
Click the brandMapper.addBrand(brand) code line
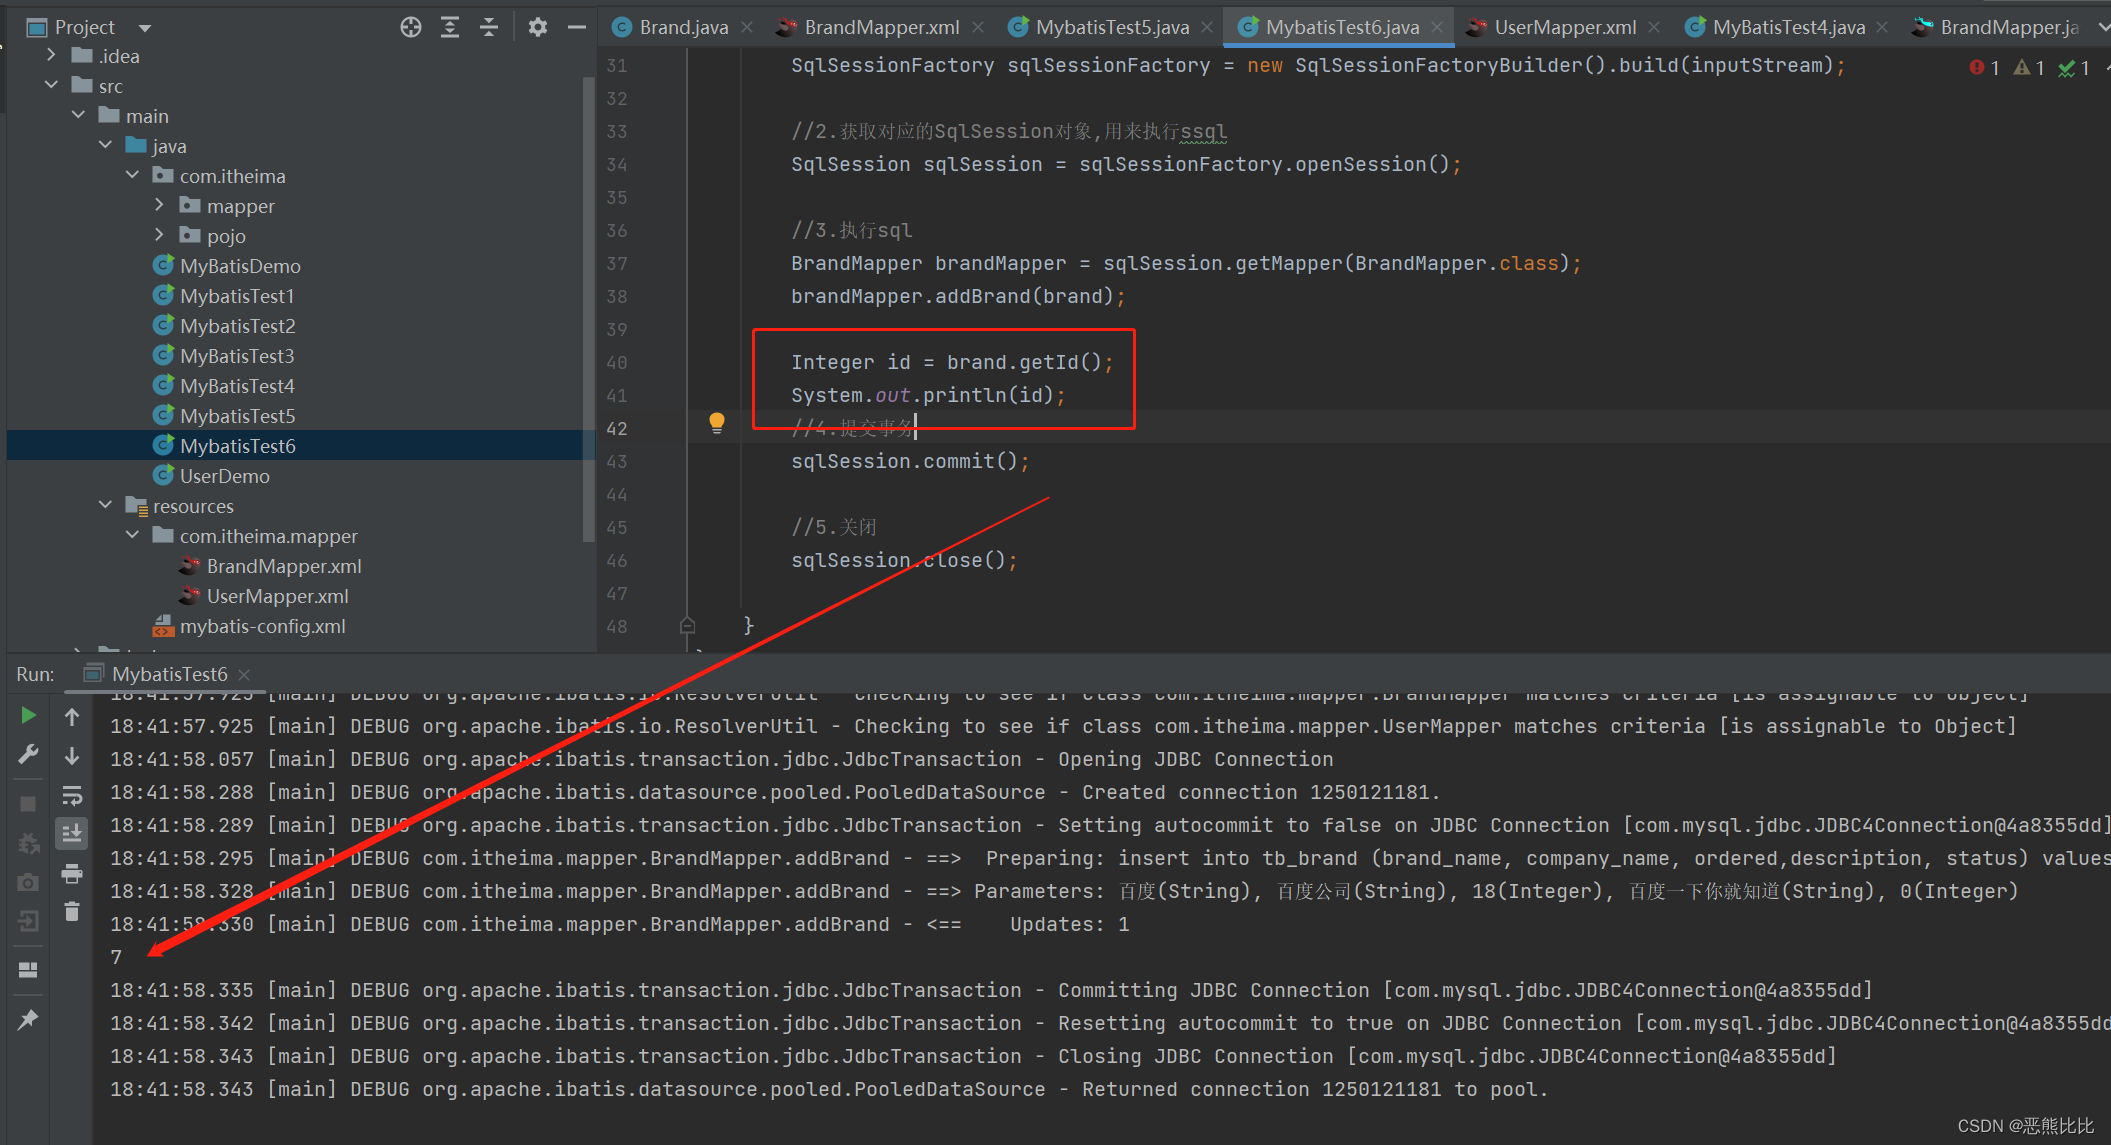958,296
